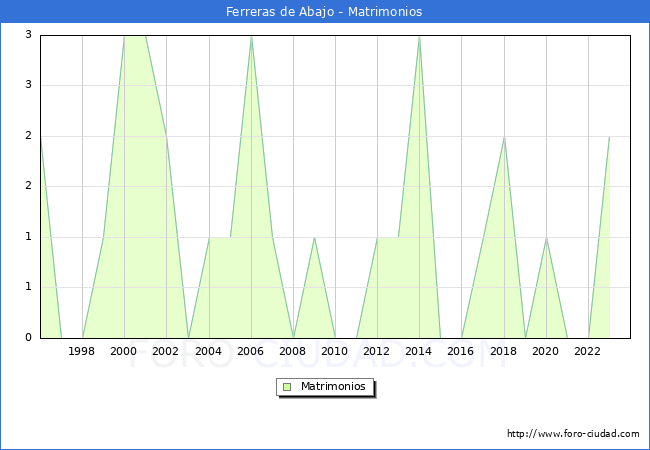The height and width of the screenshot is (450, 650).
Task: Select the 2014 x-axis label
Action: pos(418,351)
